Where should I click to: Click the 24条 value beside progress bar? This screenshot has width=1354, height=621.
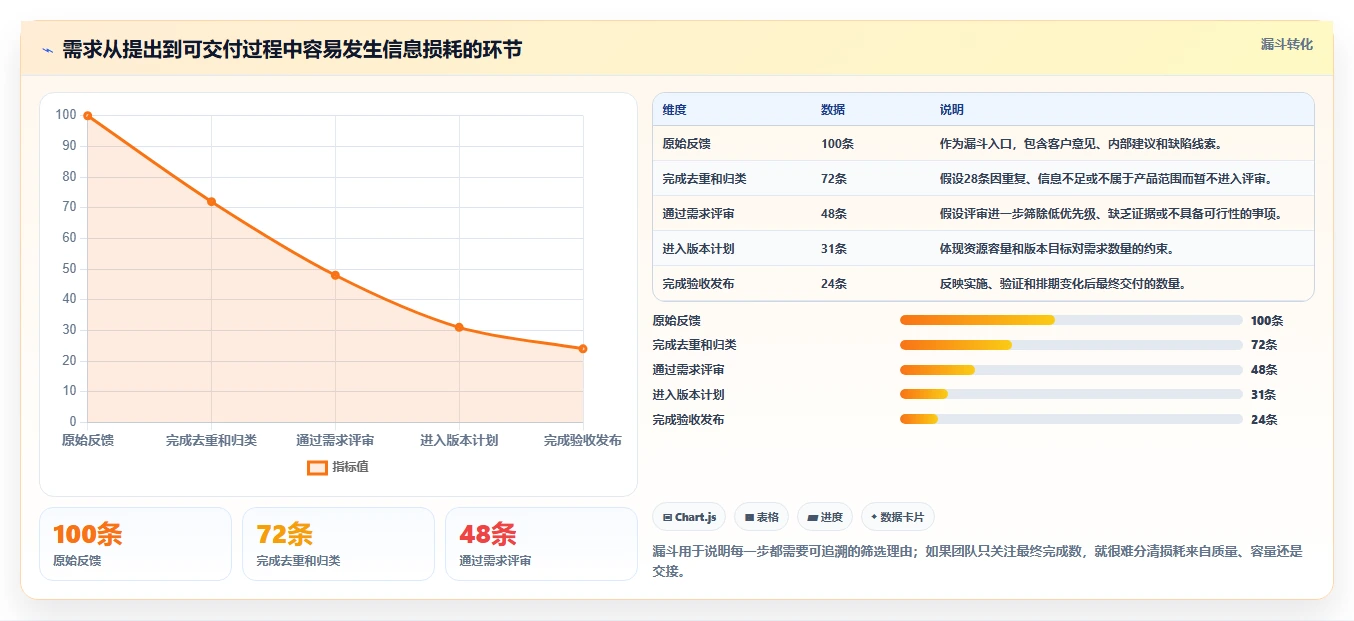click(1264, 420)
